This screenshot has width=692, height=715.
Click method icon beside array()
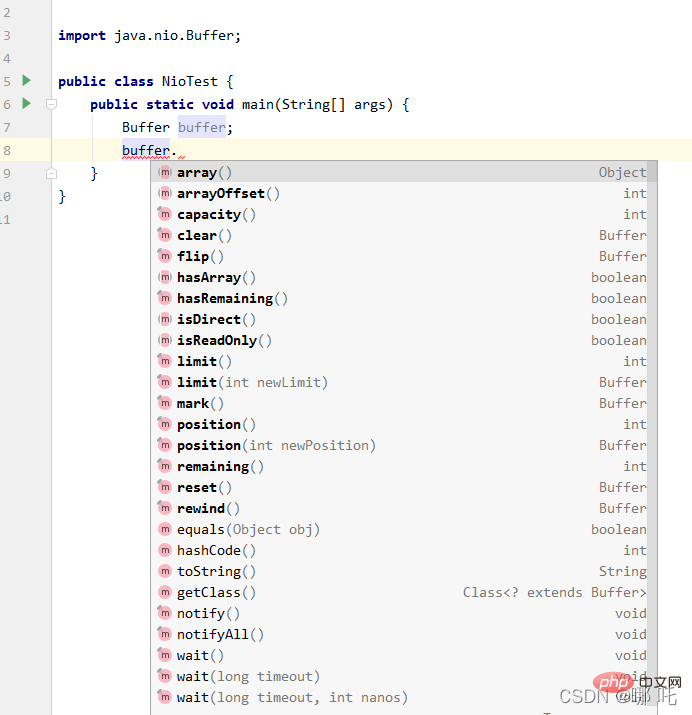[x=165, y=172]
